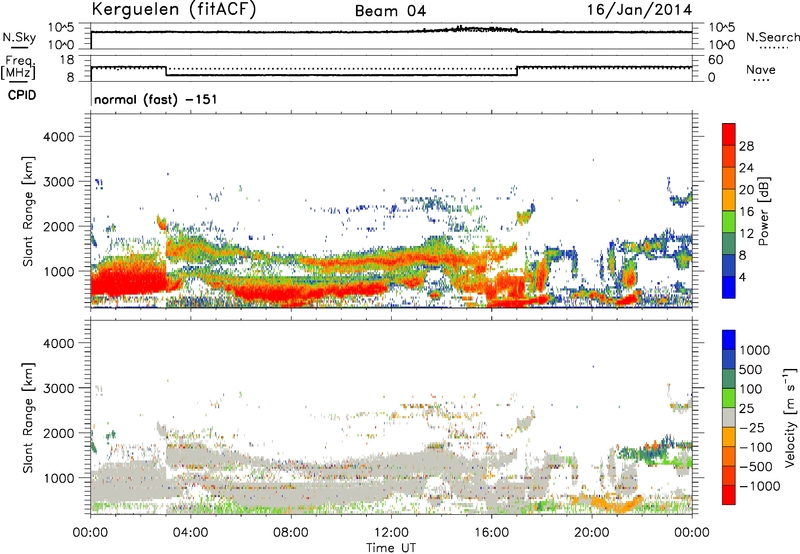This screenshot has width=800, height=554.
Task: Click the 'Power [dB]' colorbar label
Action: pyautogui.click(x=763, y=211)
